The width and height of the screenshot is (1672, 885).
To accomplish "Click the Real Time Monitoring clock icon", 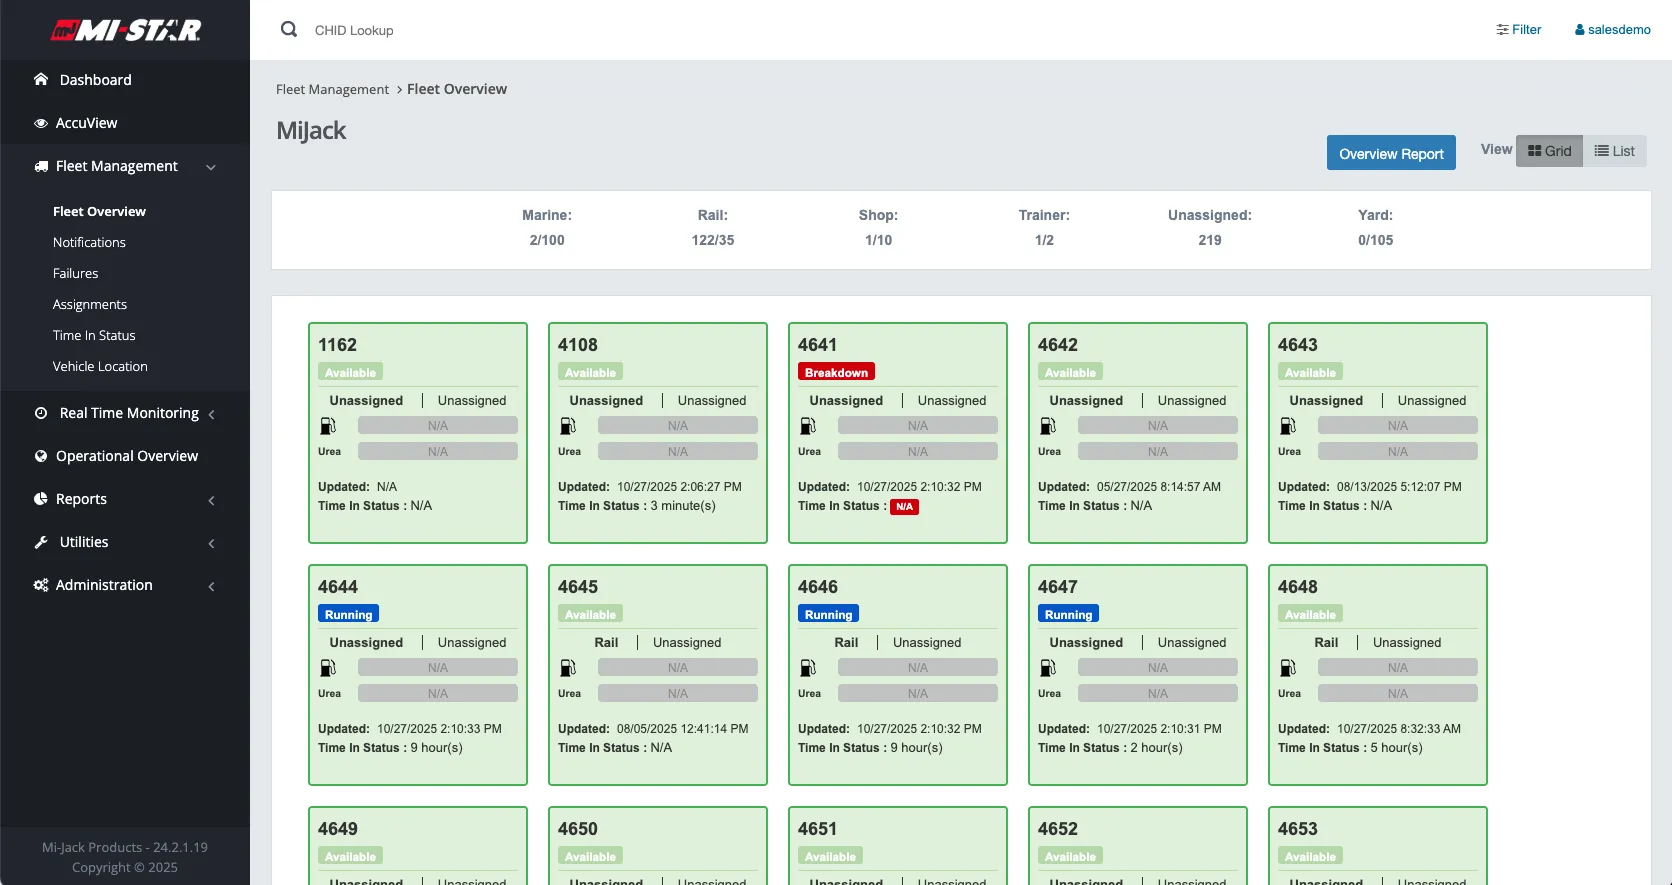I will click(x=41, y=413).
